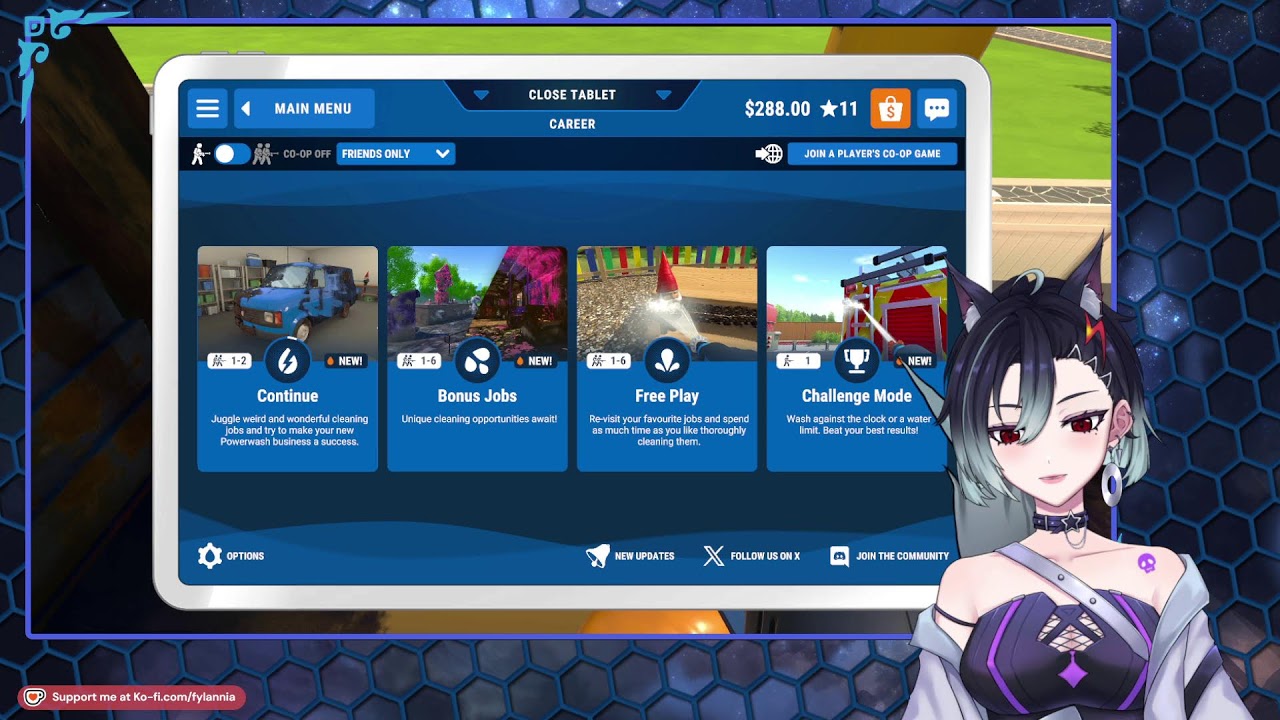1280x720 pixels.
Task: Click the globe co-op search icon
Action: click(768, 154)
